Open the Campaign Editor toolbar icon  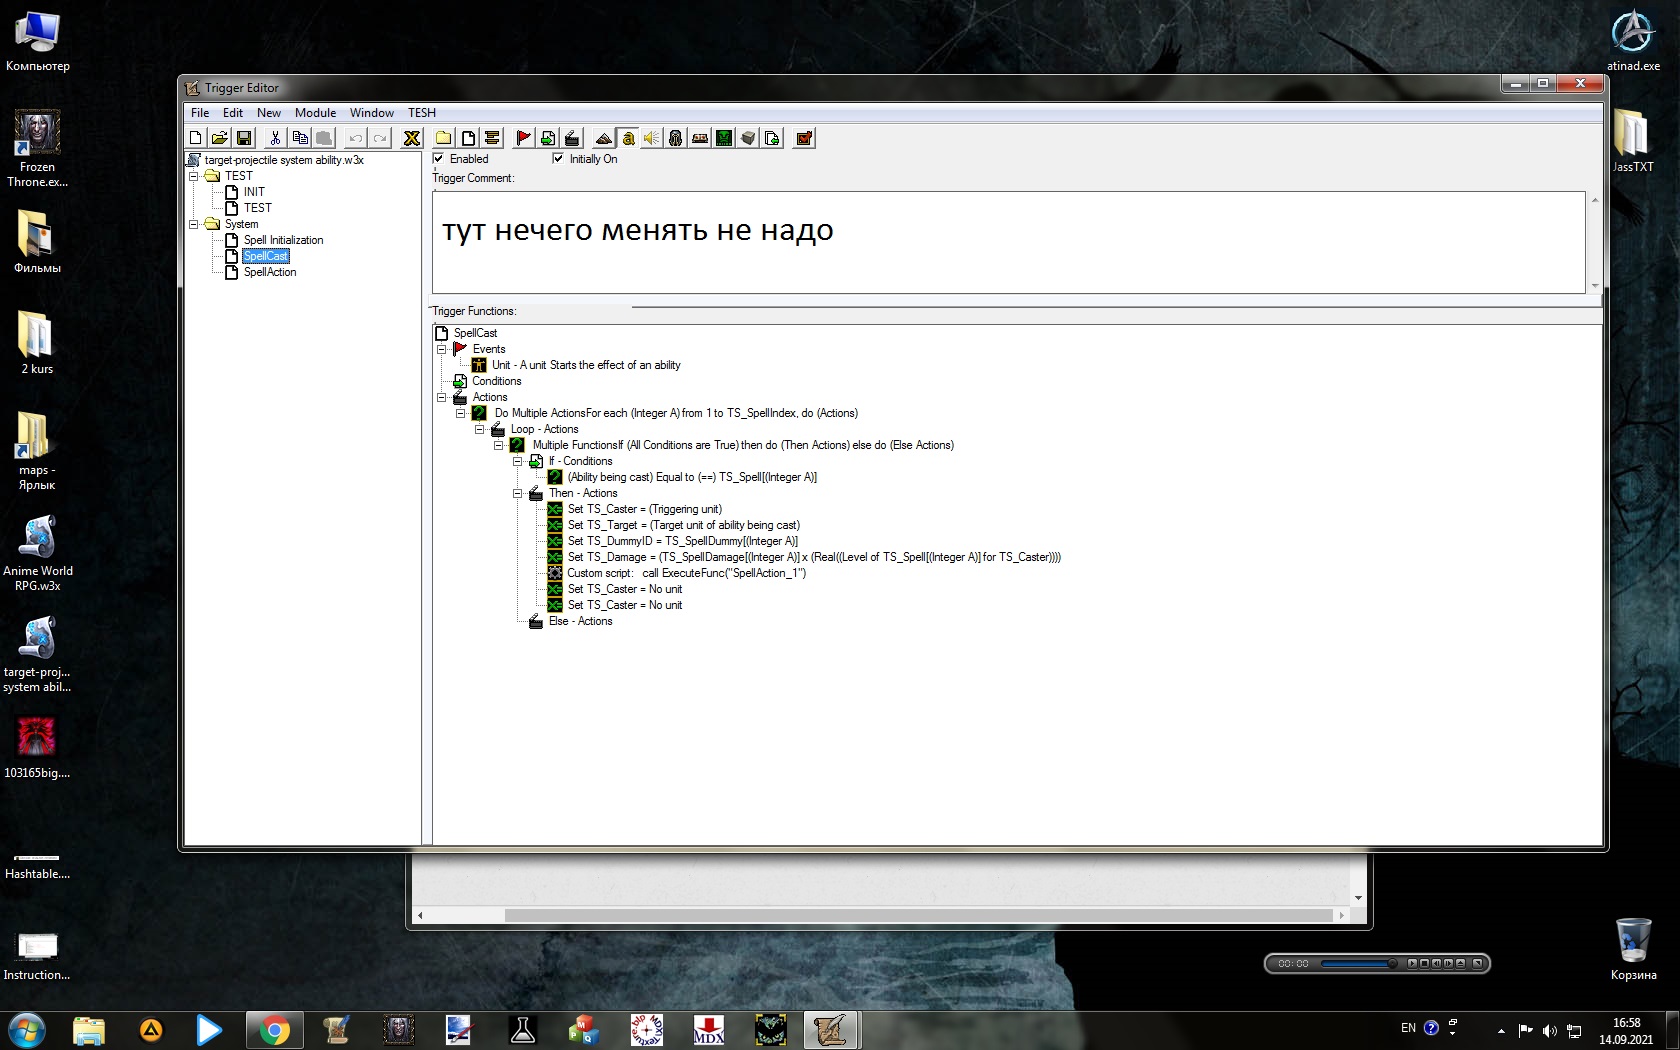coord(699,138)
